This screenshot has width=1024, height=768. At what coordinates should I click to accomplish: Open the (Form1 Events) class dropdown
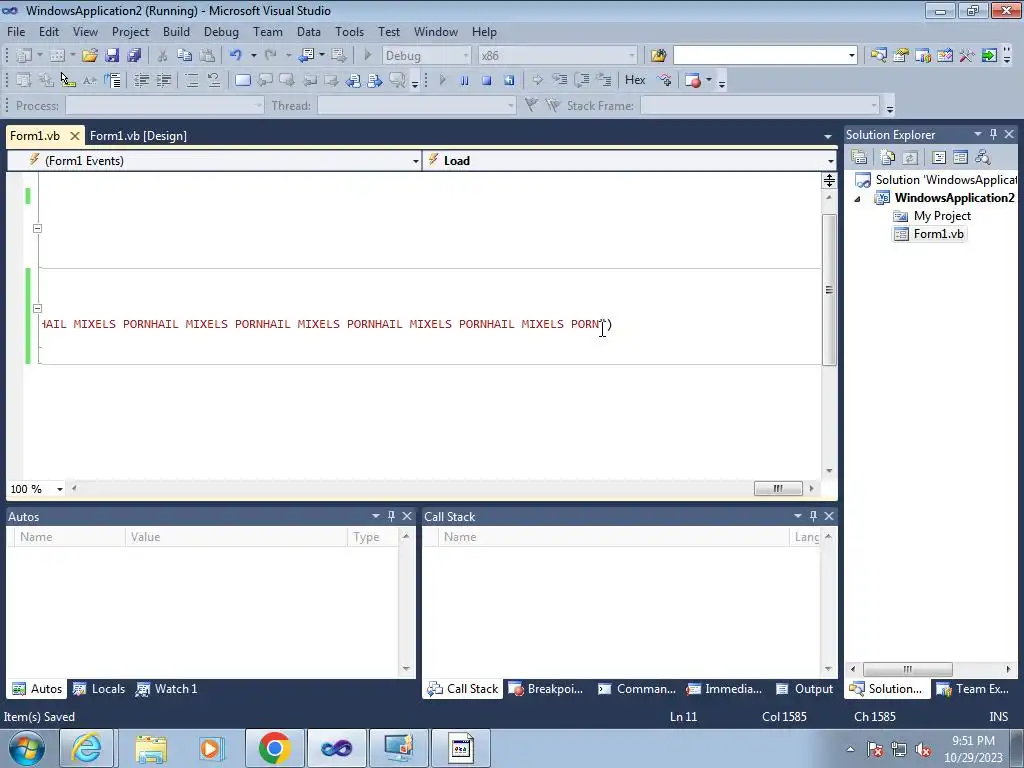415,161
